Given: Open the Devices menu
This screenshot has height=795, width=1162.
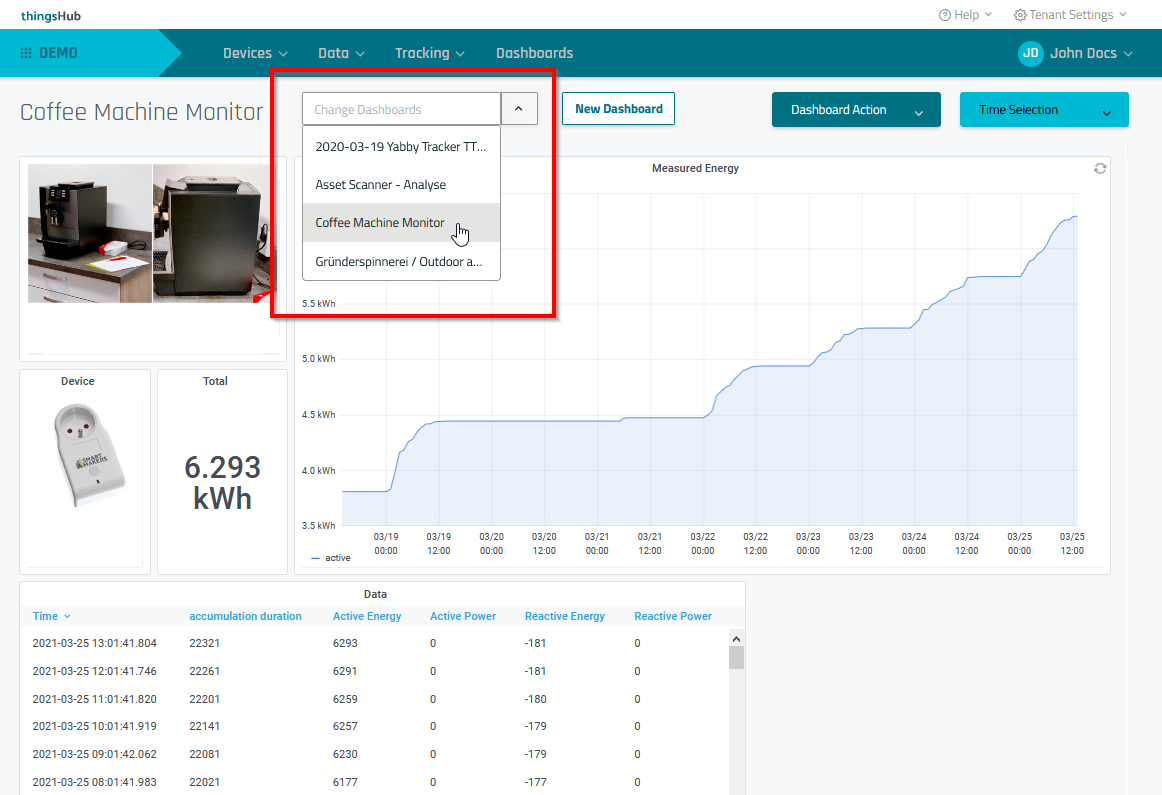Looking at the screenshot, I should pos(255,53).
